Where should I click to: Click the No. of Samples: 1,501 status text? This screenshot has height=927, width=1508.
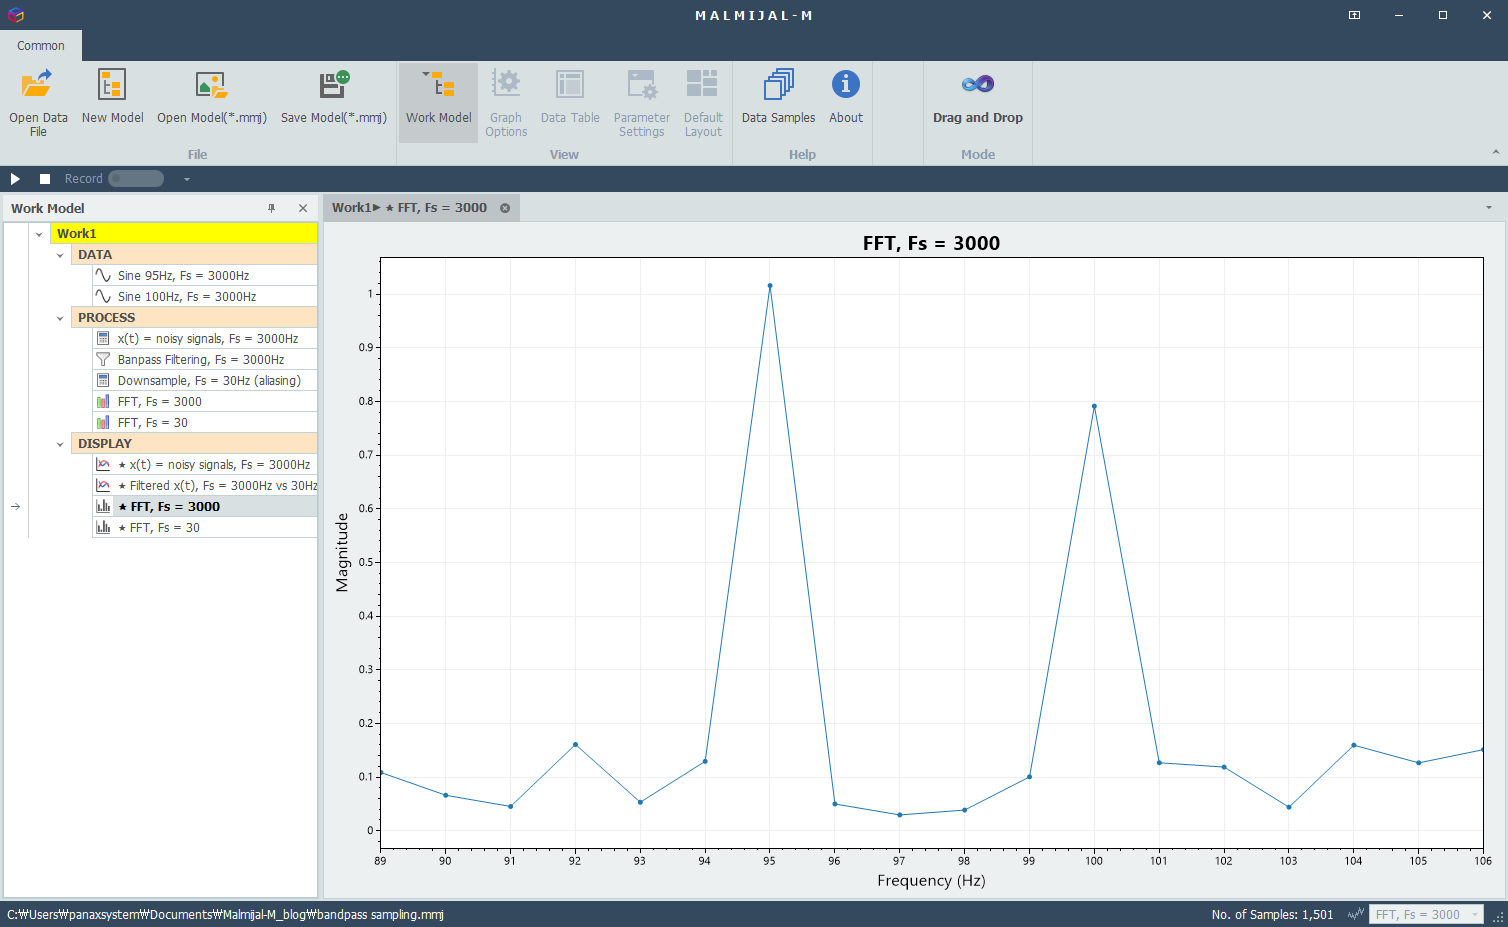pos(1272,914)
